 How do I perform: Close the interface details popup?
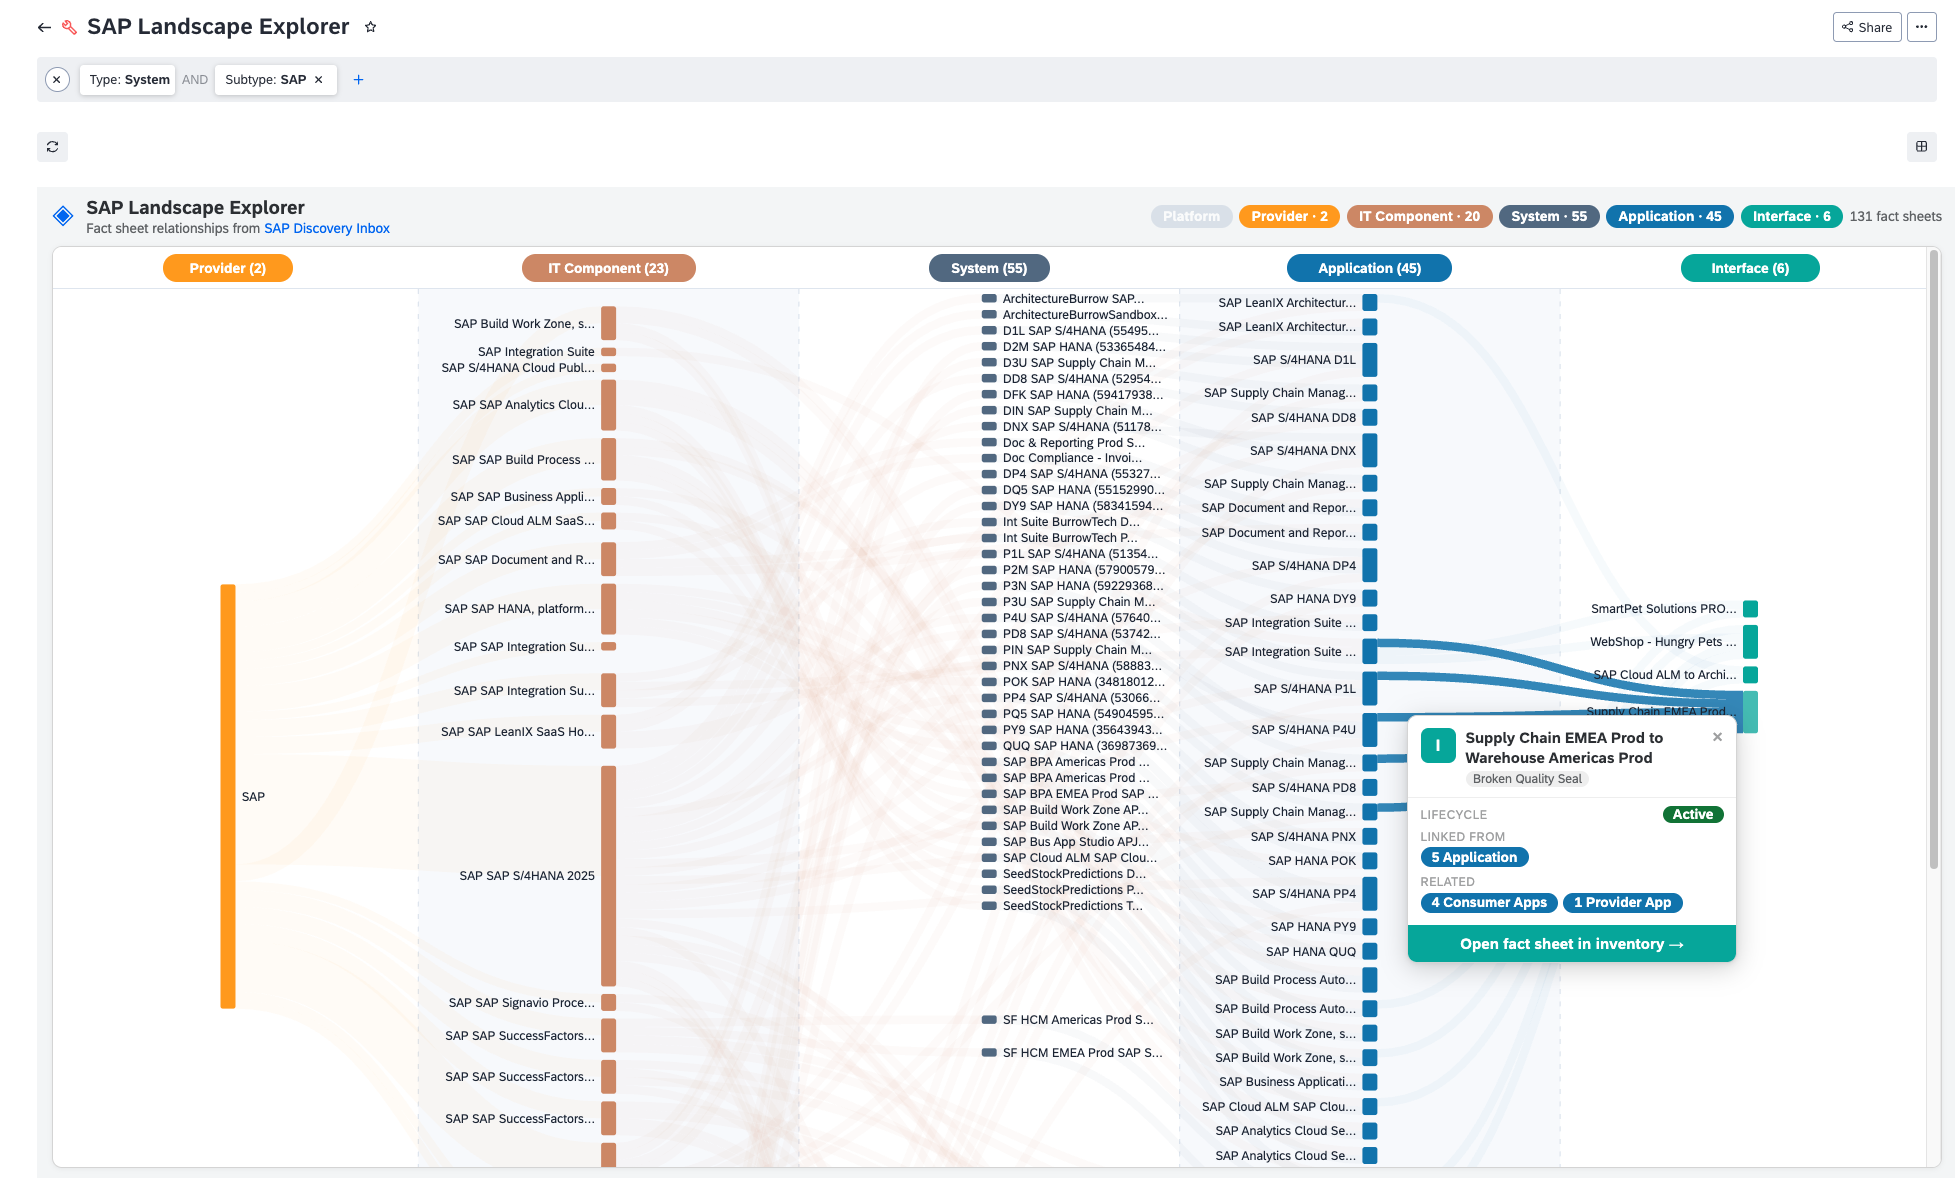tap(1717, 737)
